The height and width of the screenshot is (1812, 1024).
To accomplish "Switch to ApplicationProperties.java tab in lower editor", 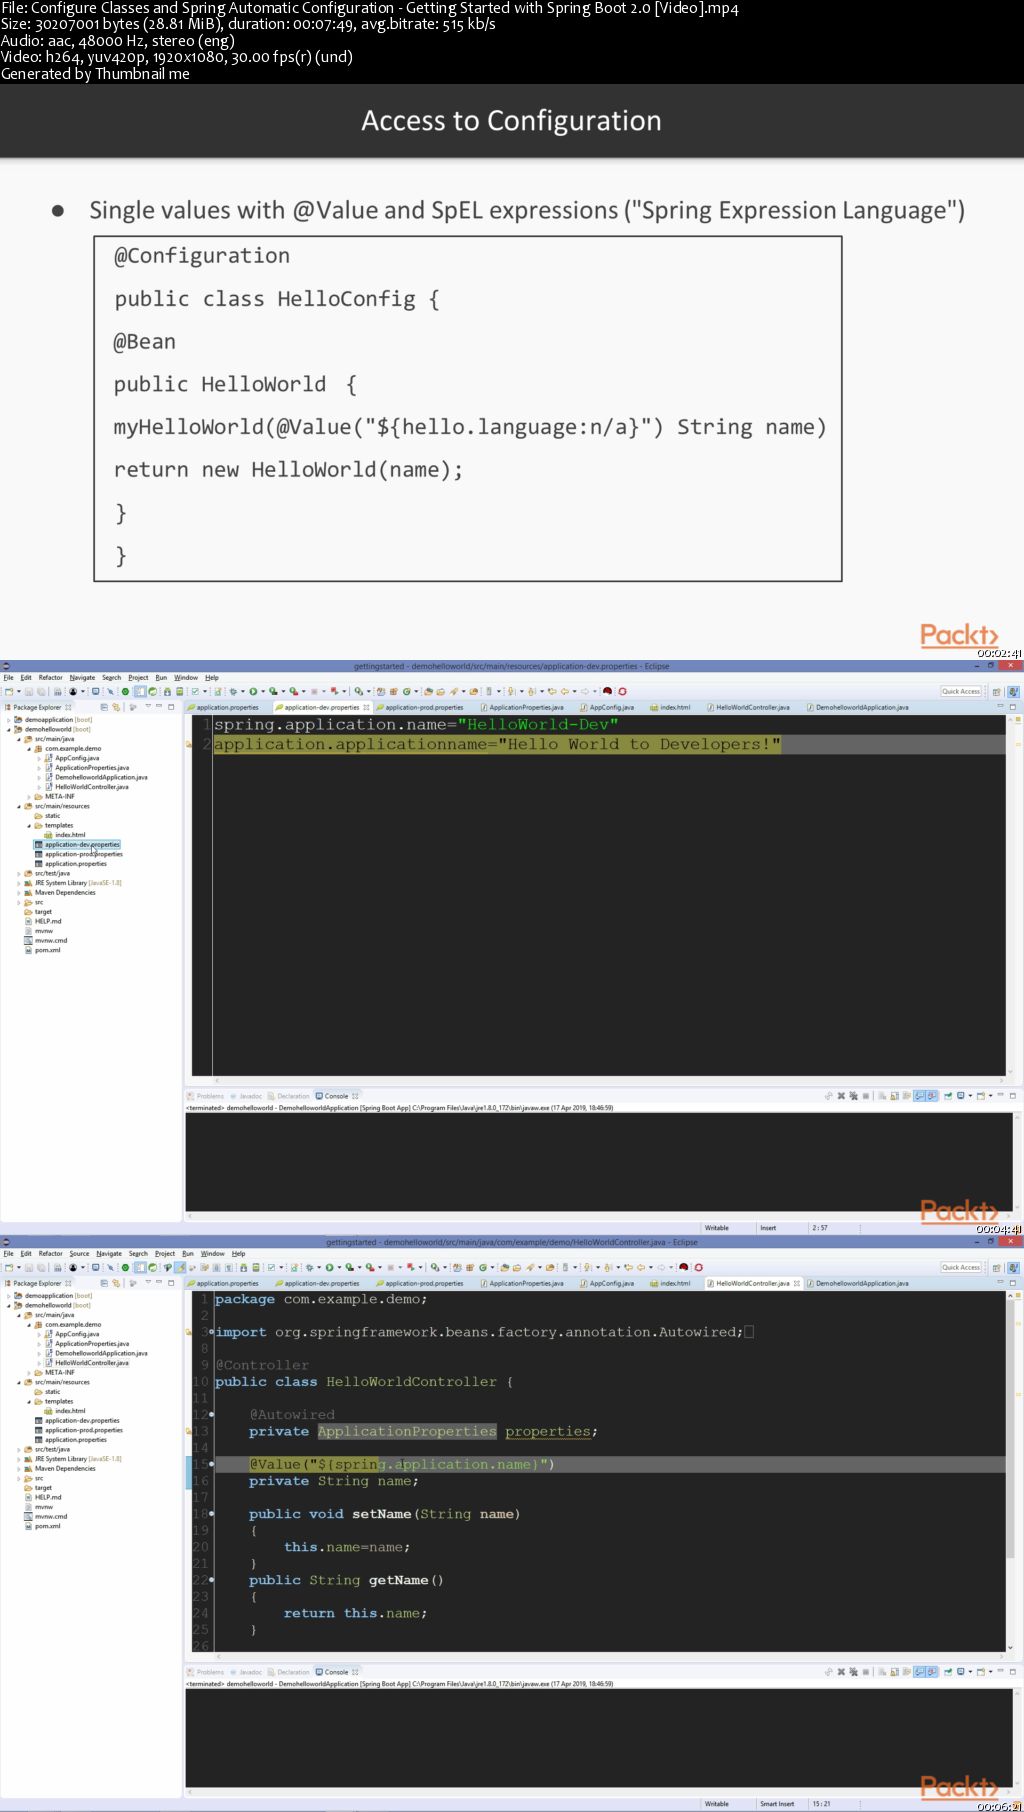I will (x=522, y=1283).
